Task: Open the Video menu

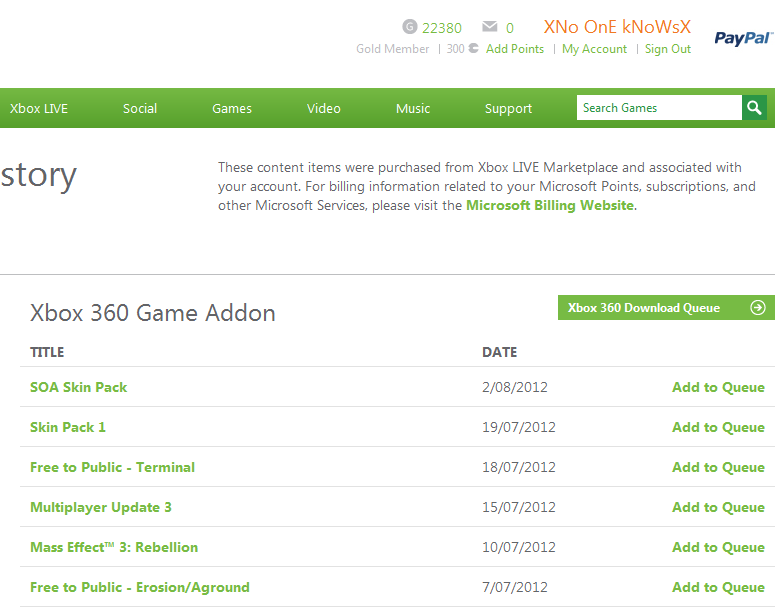Action: click(324, 109)
